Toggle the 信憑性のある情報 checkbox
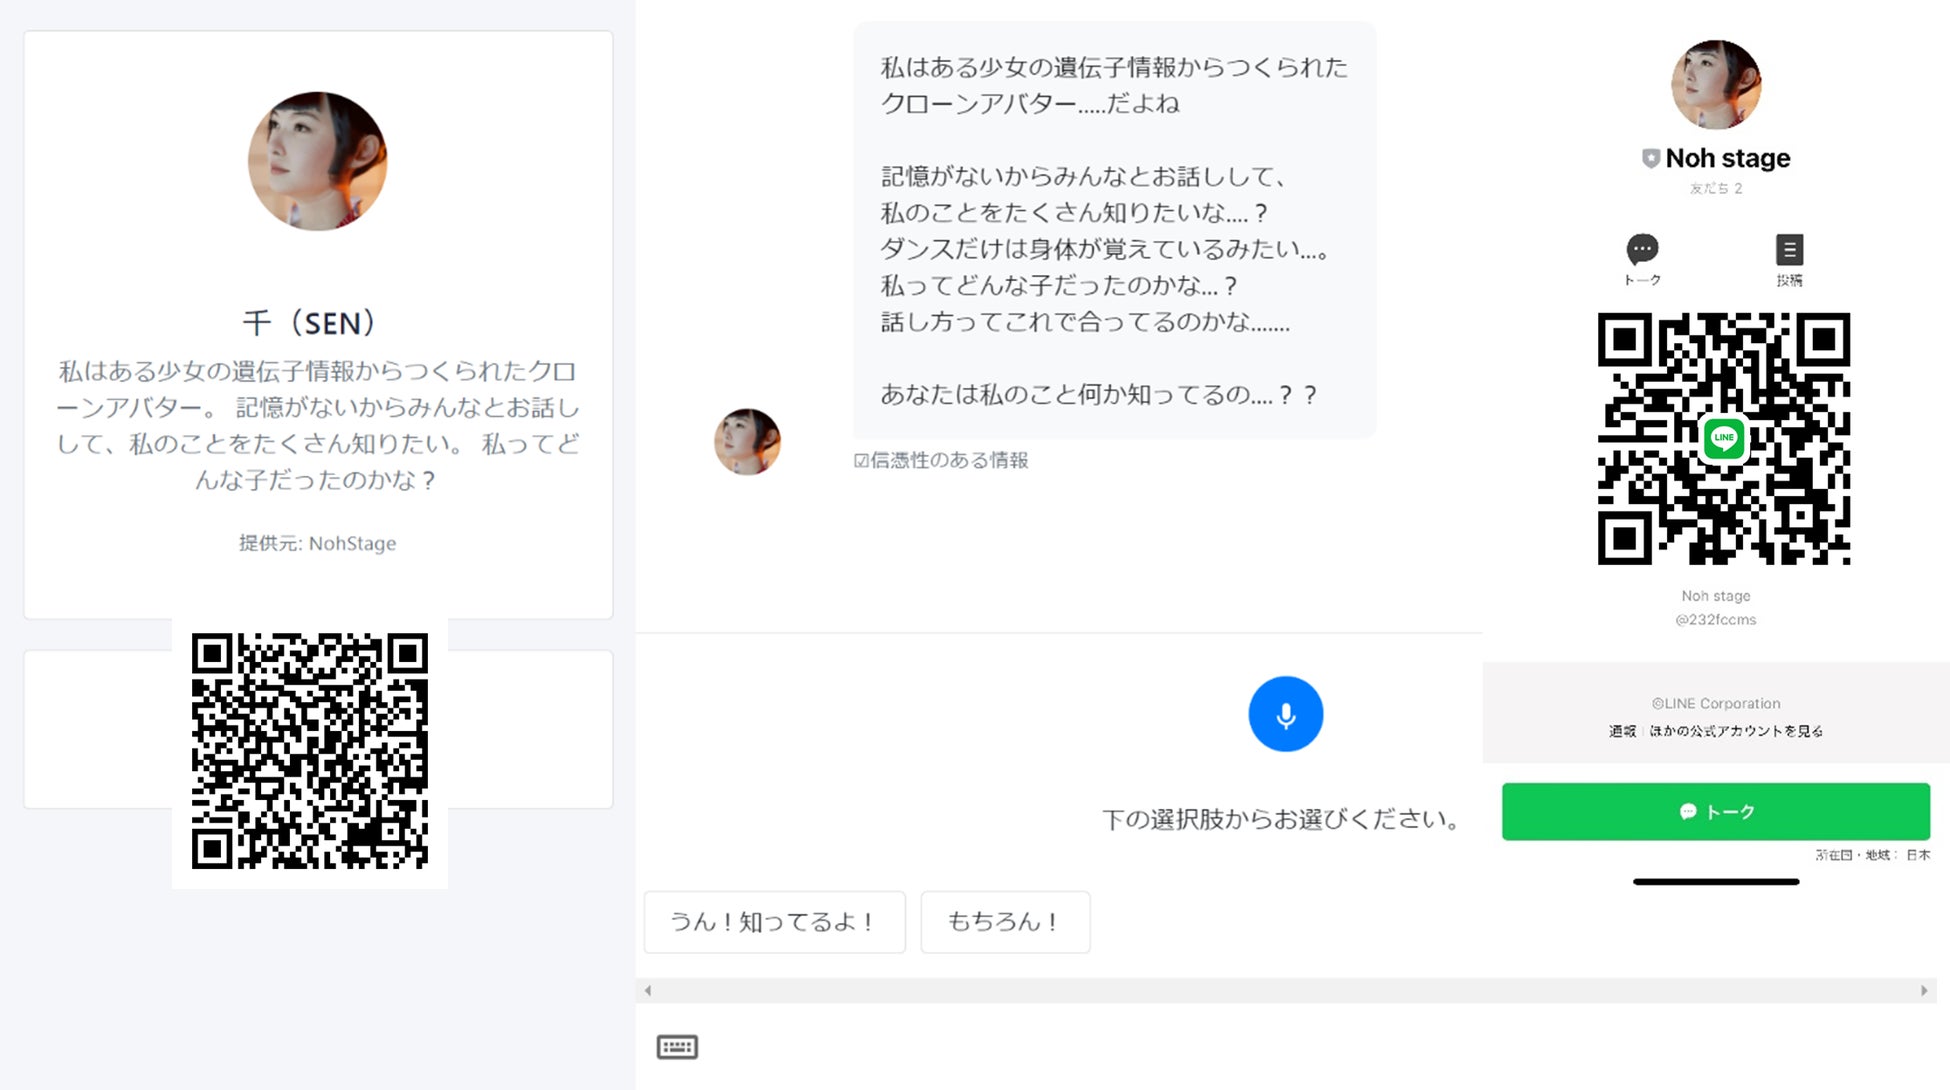This screenshot has width=1950, height=1090. tap(861, 461)
